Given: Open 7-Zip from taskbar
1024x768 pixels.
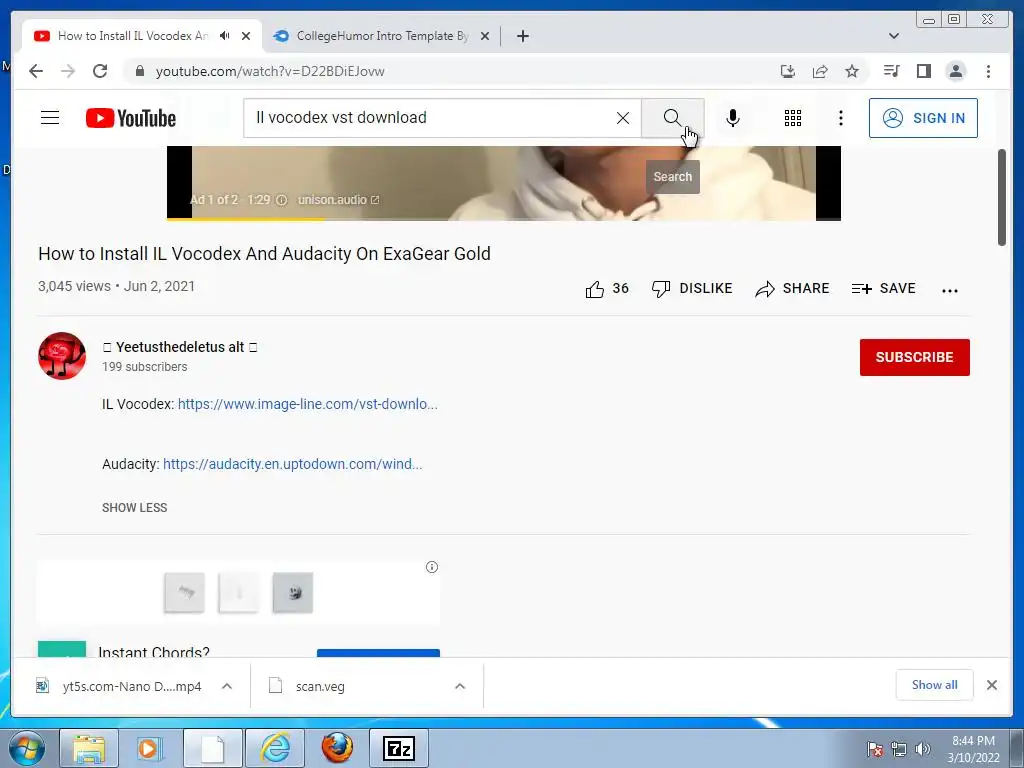Looking at the screenshot, I should point(399,748).
